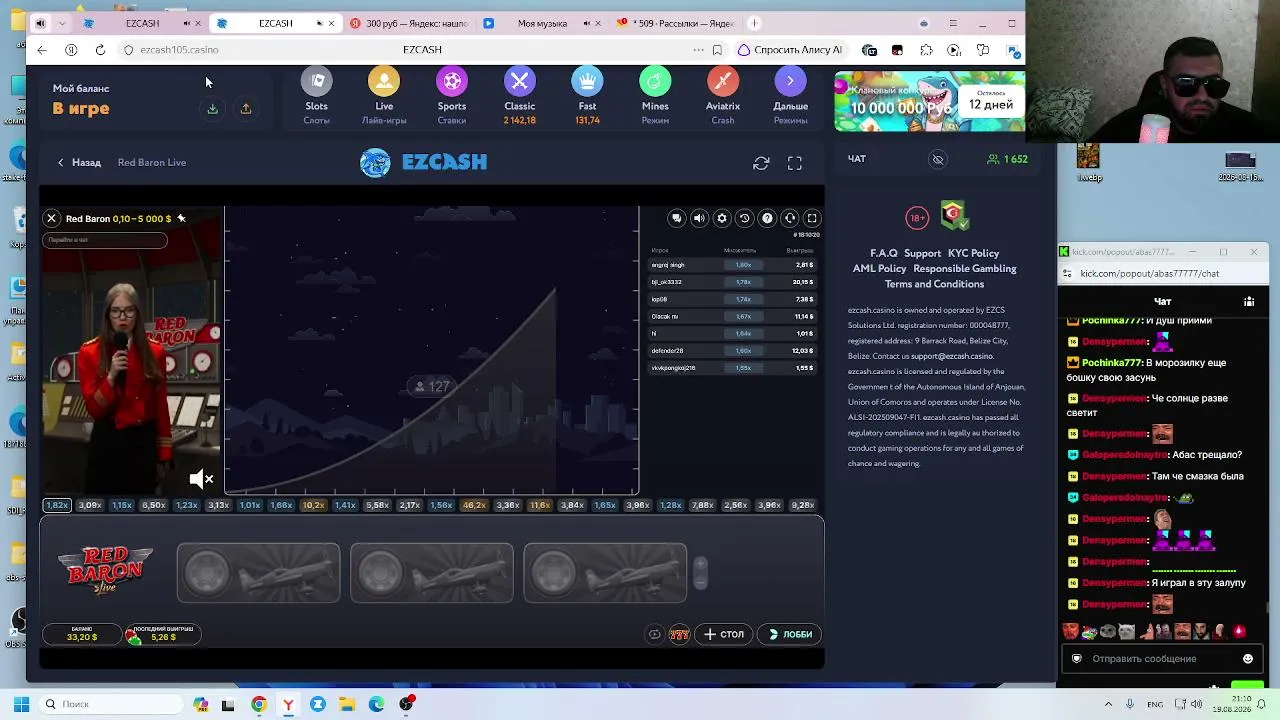Show hidden system tray icons chevron
This screenshot has width=1280, height=720.
click(x=1108, y=704)
